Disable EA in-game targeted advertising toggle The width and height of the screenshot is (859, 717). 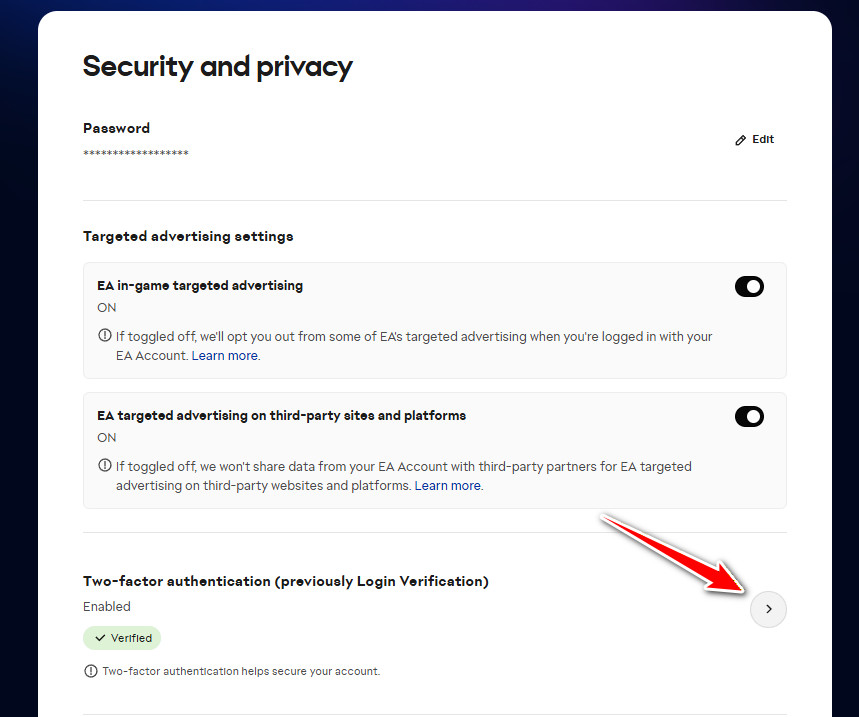(x=749, y=287)
